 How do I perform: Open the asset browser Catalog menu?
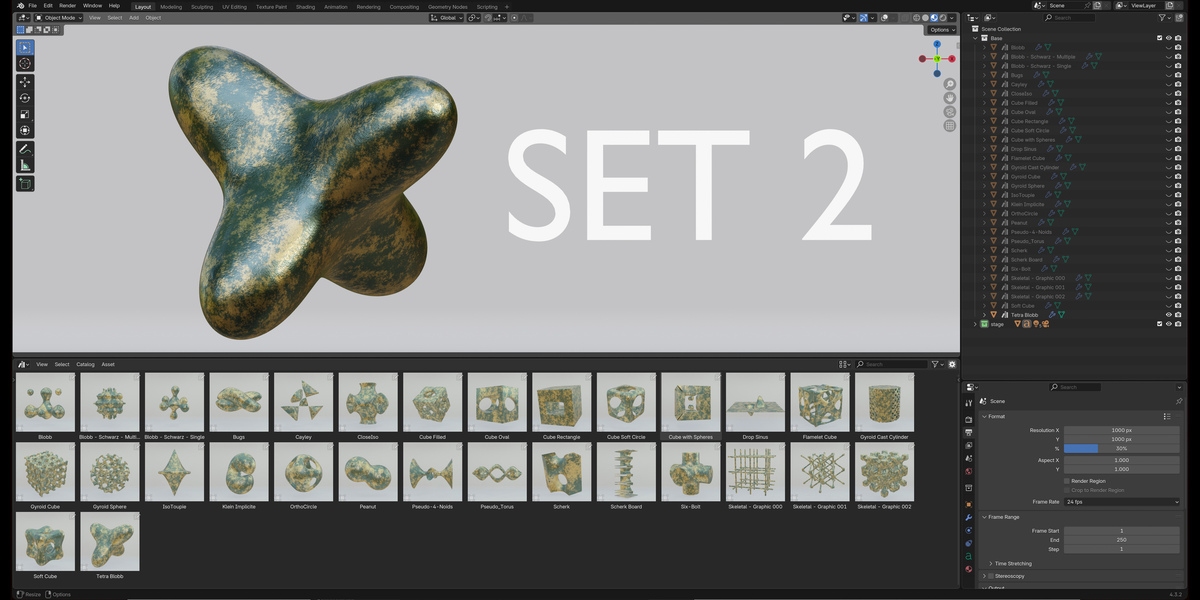[x=85, y=364]
